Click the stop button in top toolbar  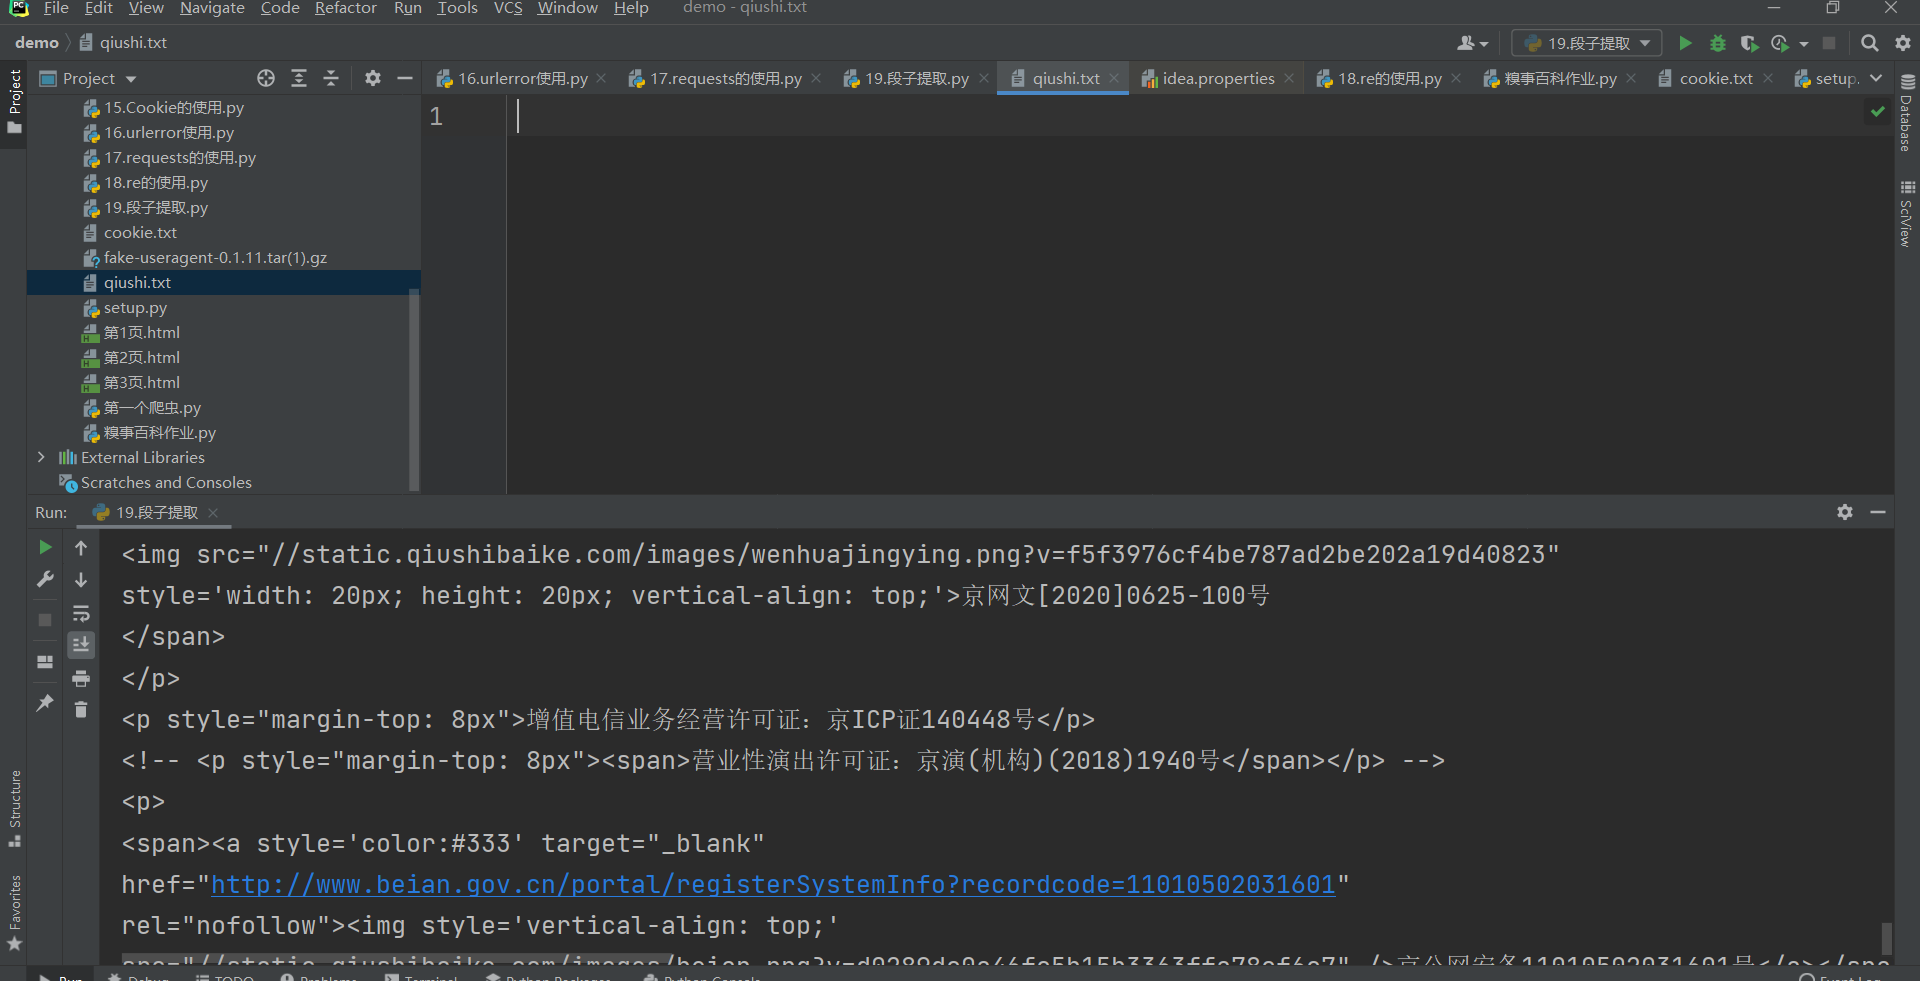click(1829, 43)
